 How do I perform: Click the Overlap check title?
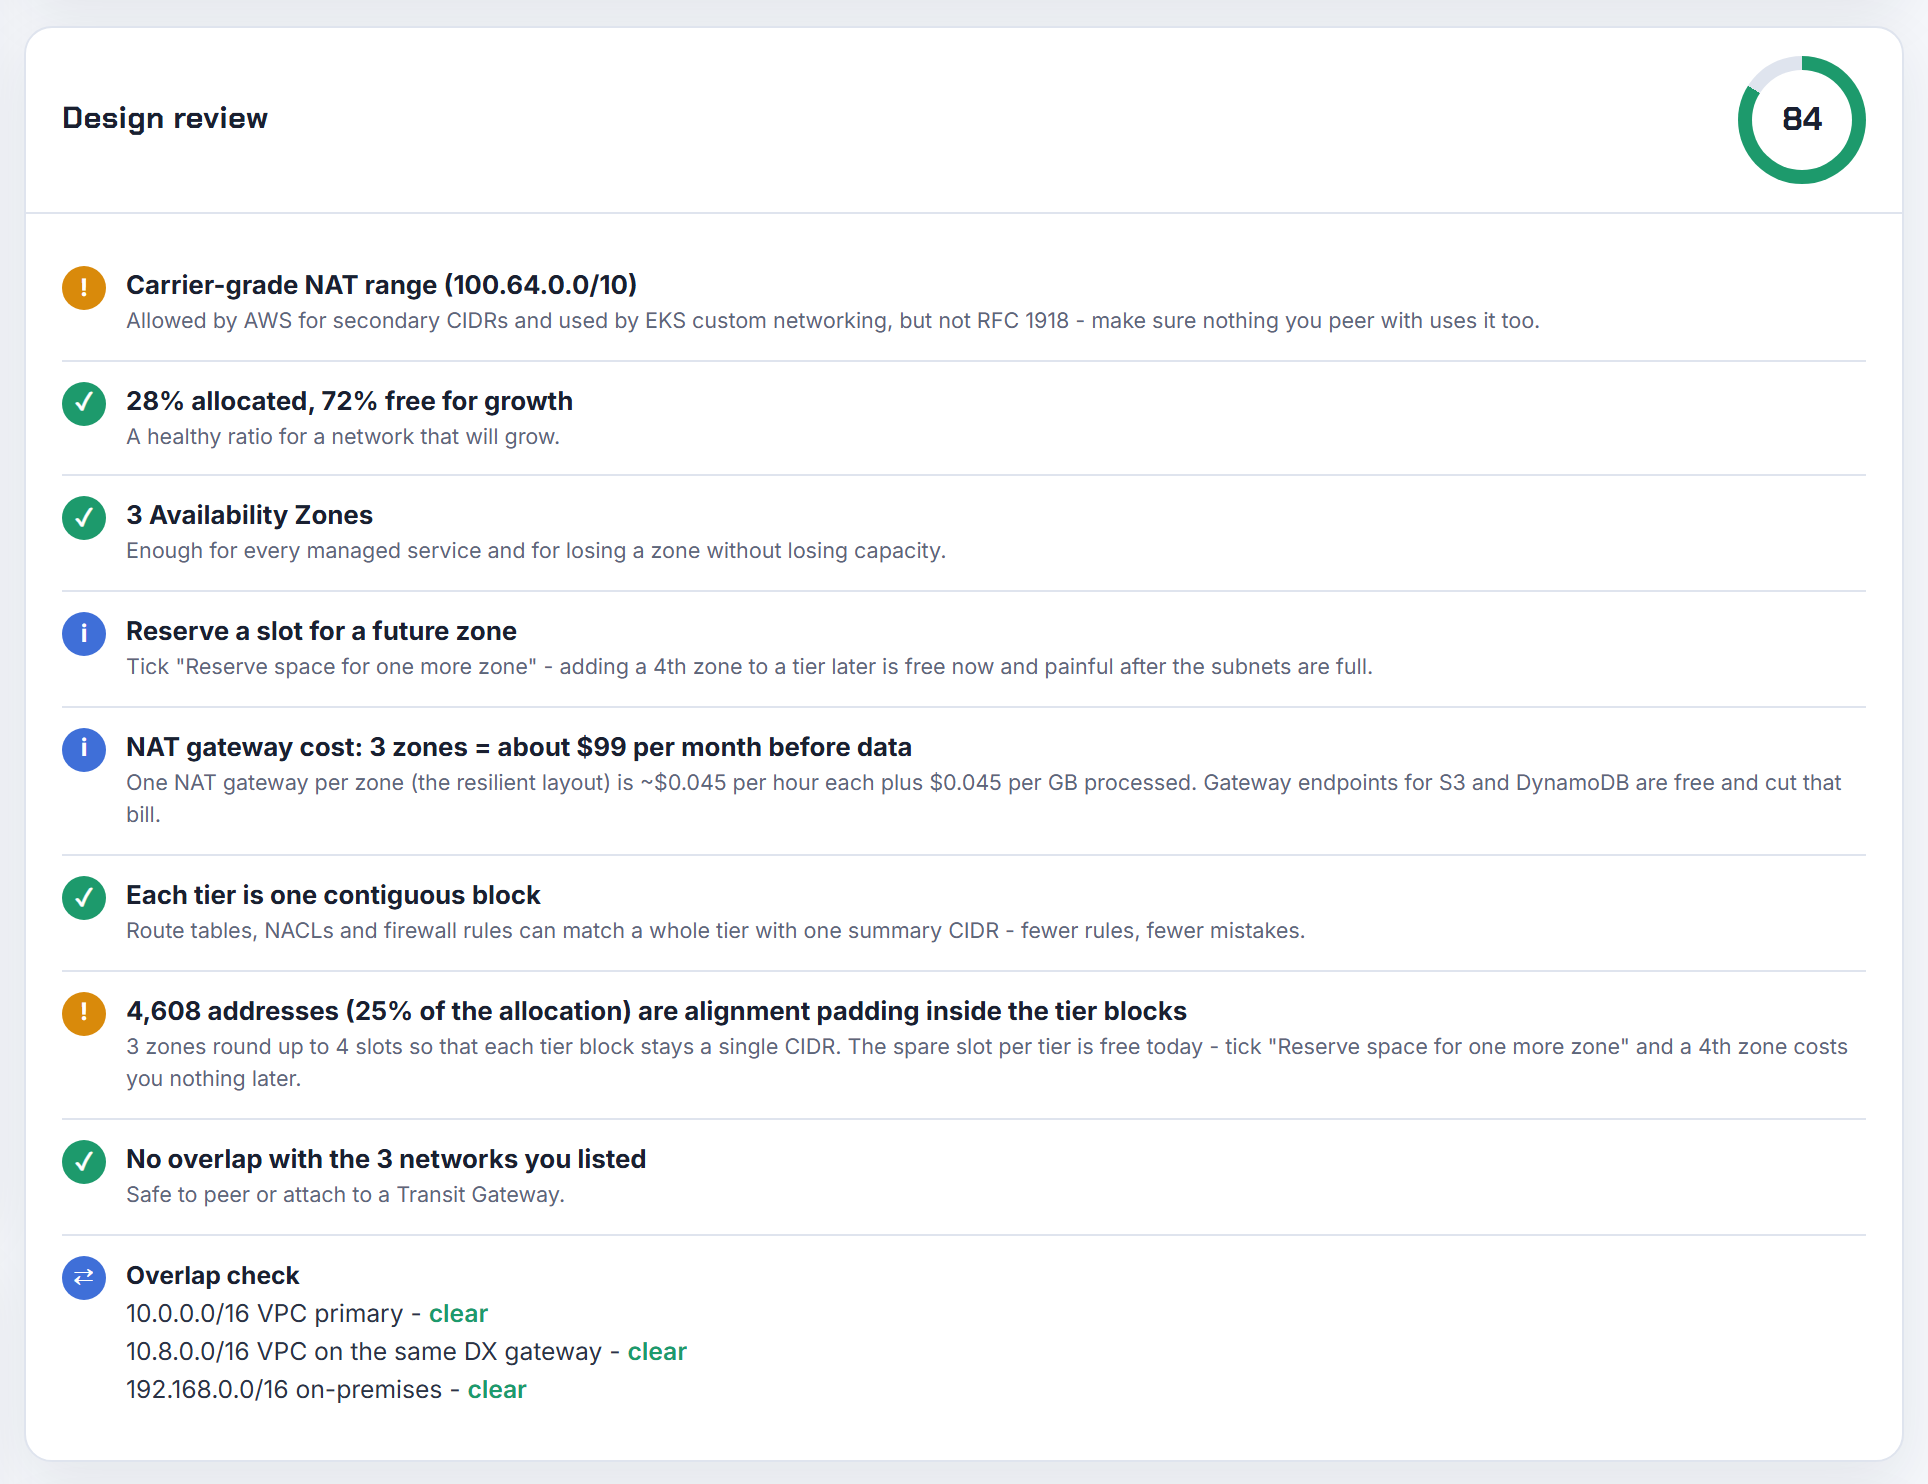tap(213, 1275)
